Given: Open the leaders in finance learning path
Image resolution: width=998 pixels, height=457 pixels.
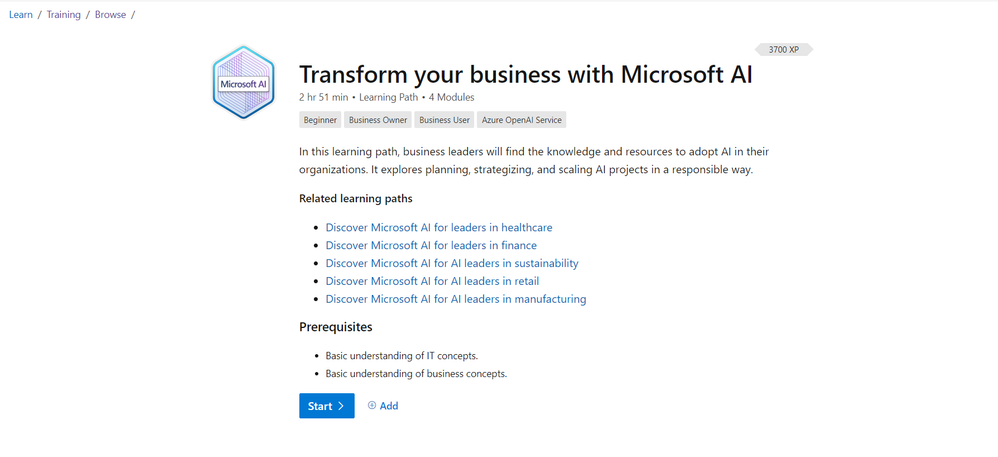Looking at the screenshot, I should (431, 245).
